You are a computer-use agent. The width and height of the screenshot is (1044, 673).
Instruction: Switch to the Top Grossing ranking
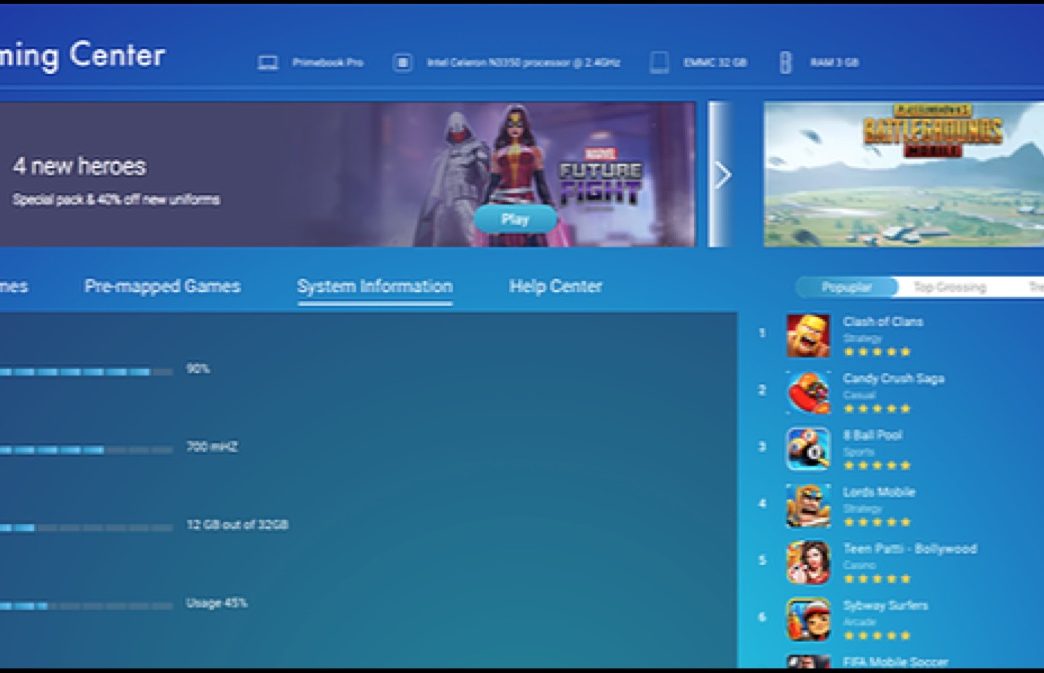[949, 287]
